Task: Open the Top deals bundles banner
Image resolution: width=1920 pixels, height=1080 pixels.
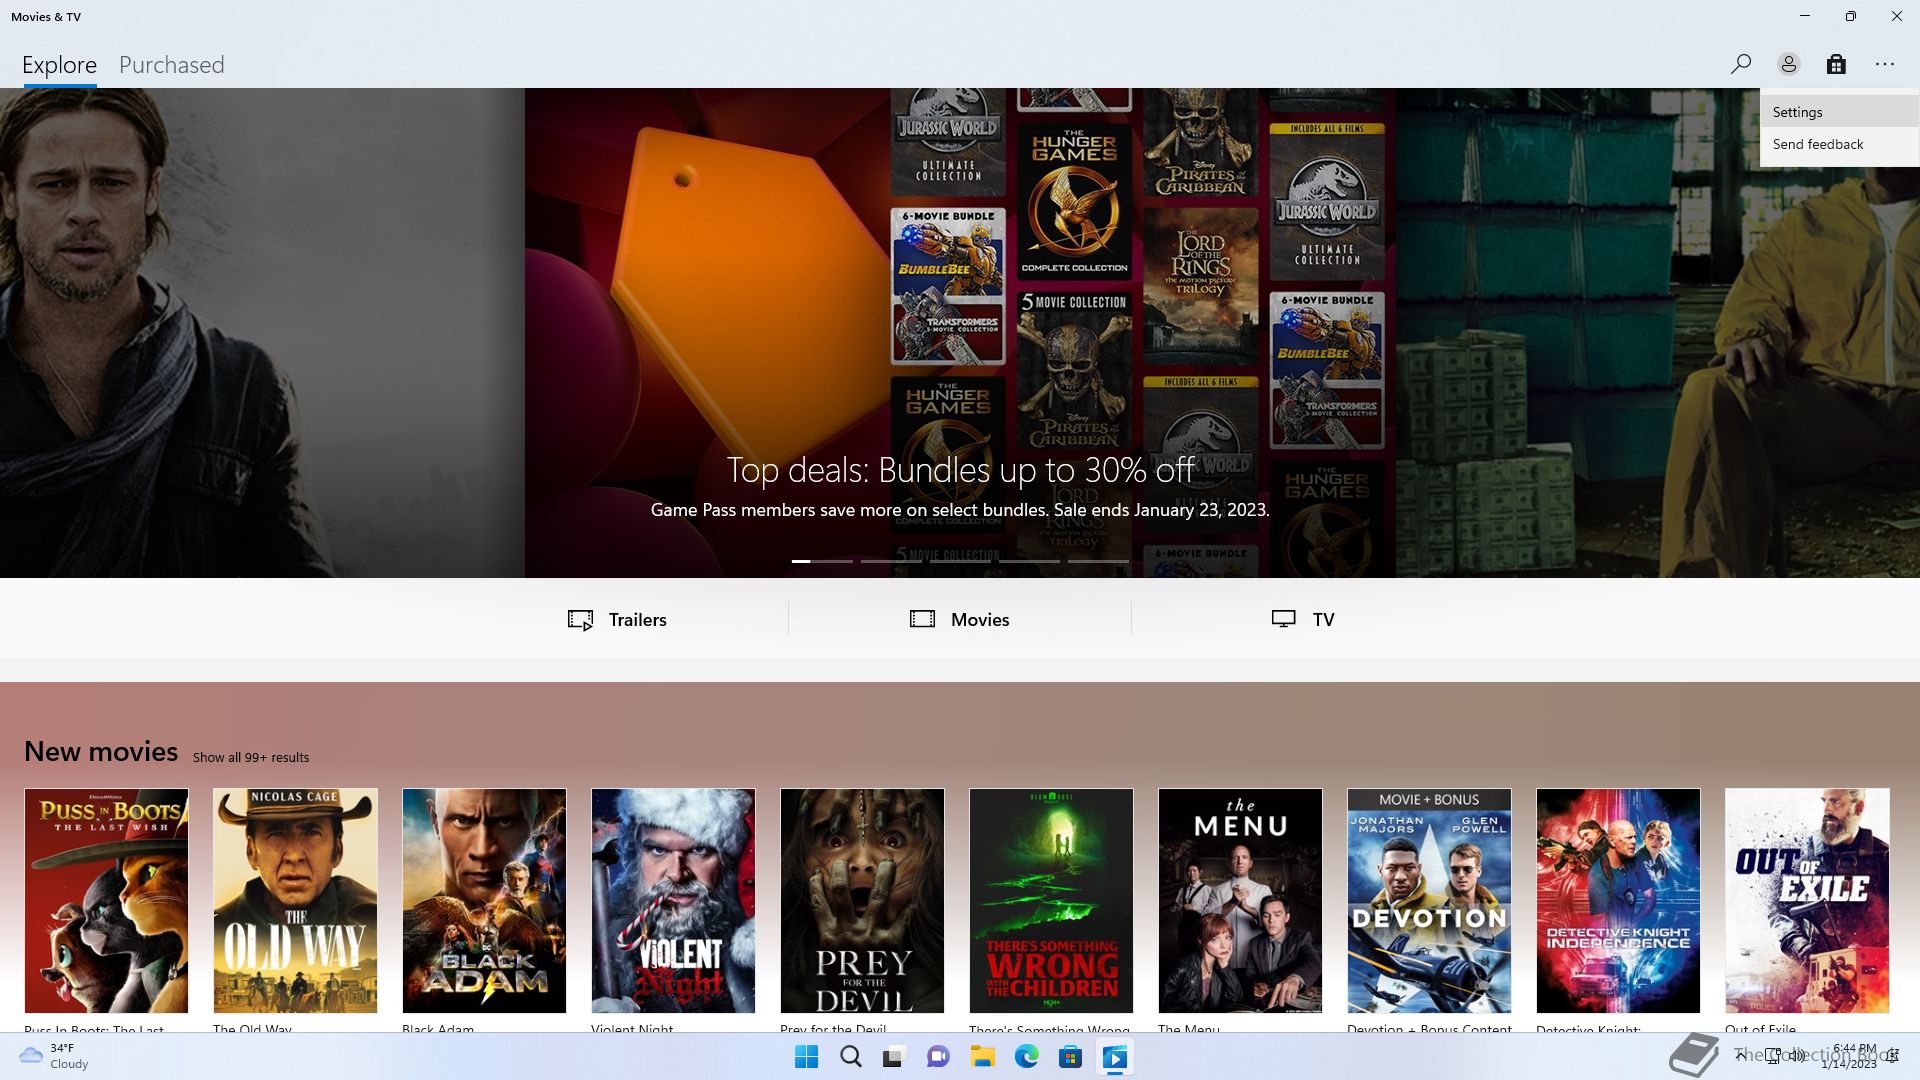Action: (x=960, y=333)
